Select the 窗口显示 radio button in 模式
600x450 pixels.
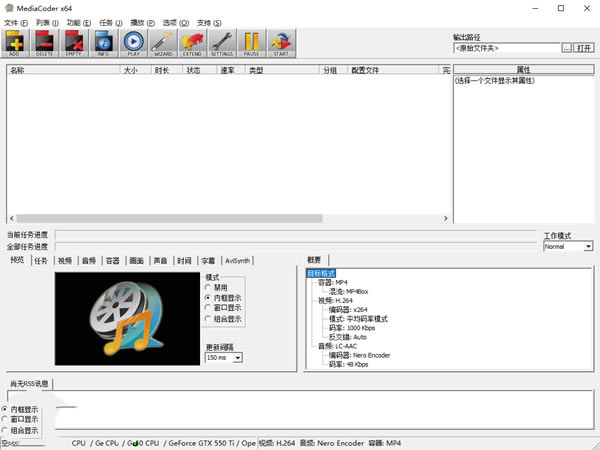(208, 308)
